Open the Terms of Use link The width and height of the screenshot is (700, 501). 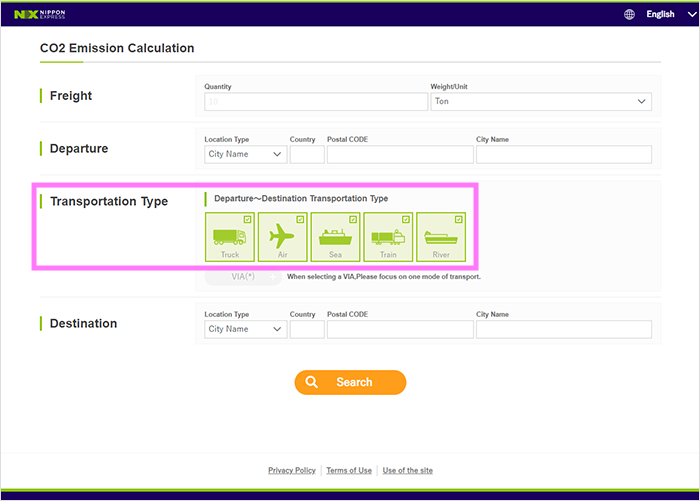(349, 470)
